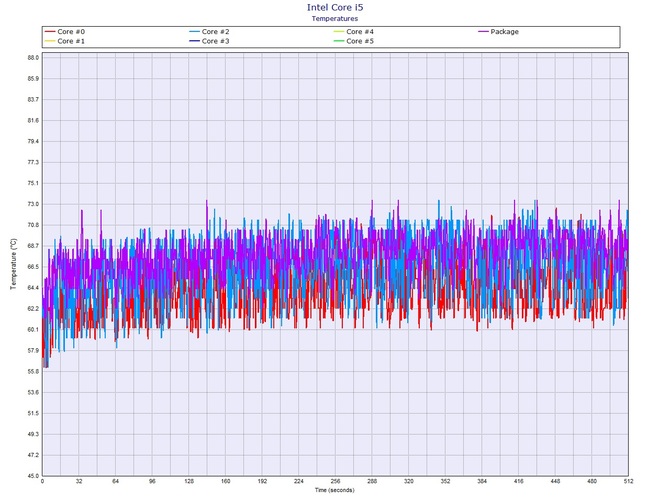Click the 128 x-axis tick label
Screen dimensions: 670x502
[x=189, y=481]
